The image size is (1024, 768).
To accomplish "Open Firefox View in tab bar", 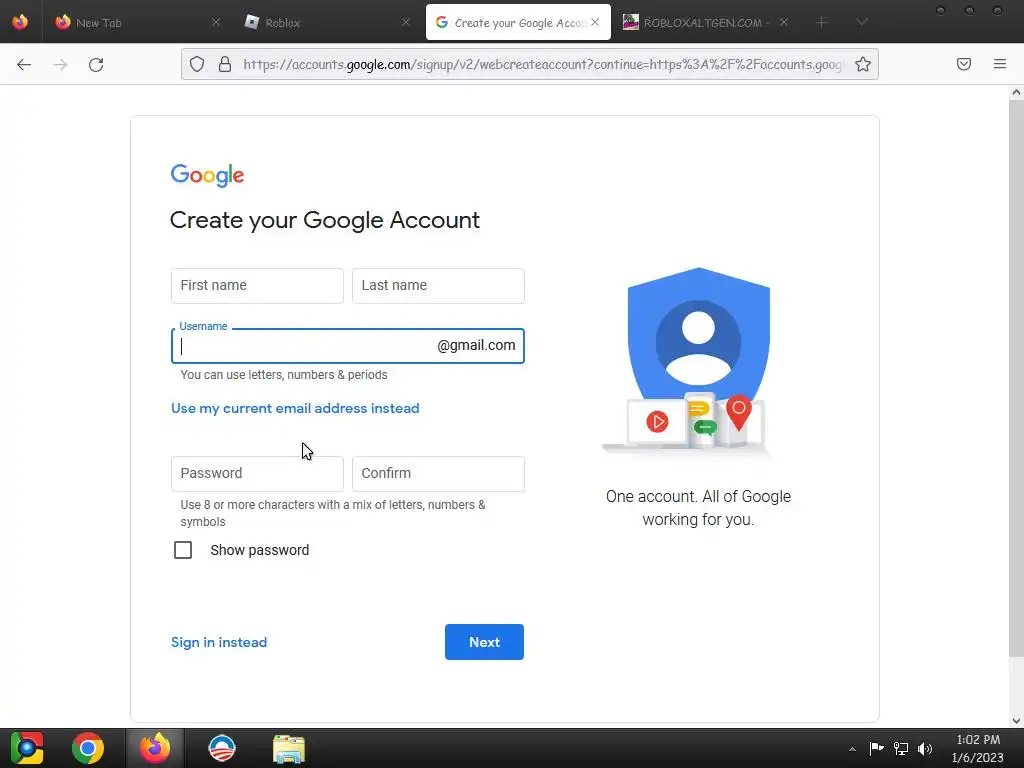I will 20,22.
